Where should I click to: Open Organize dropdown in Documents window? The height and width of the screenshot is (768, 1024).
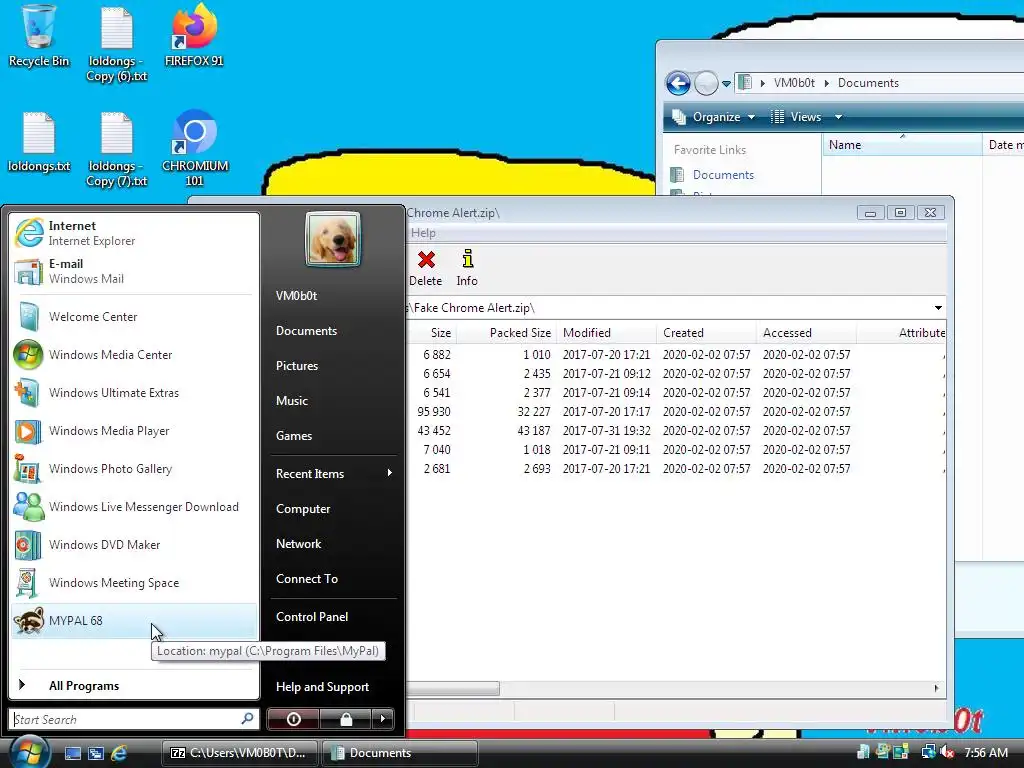coord(713,117)
